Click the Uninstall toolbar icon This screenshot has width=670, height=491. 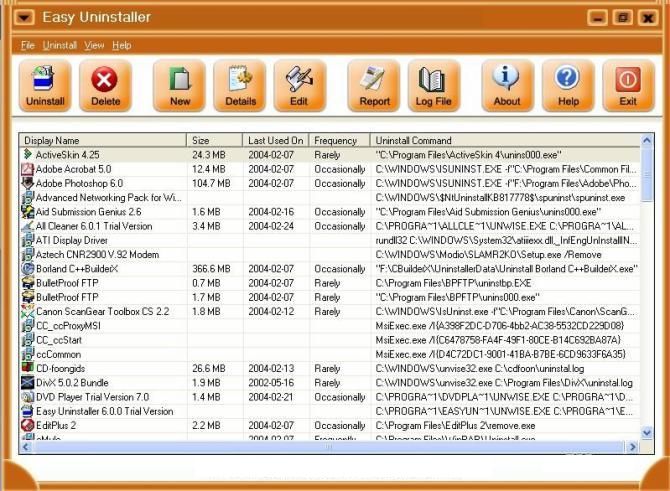coord(45,84)
